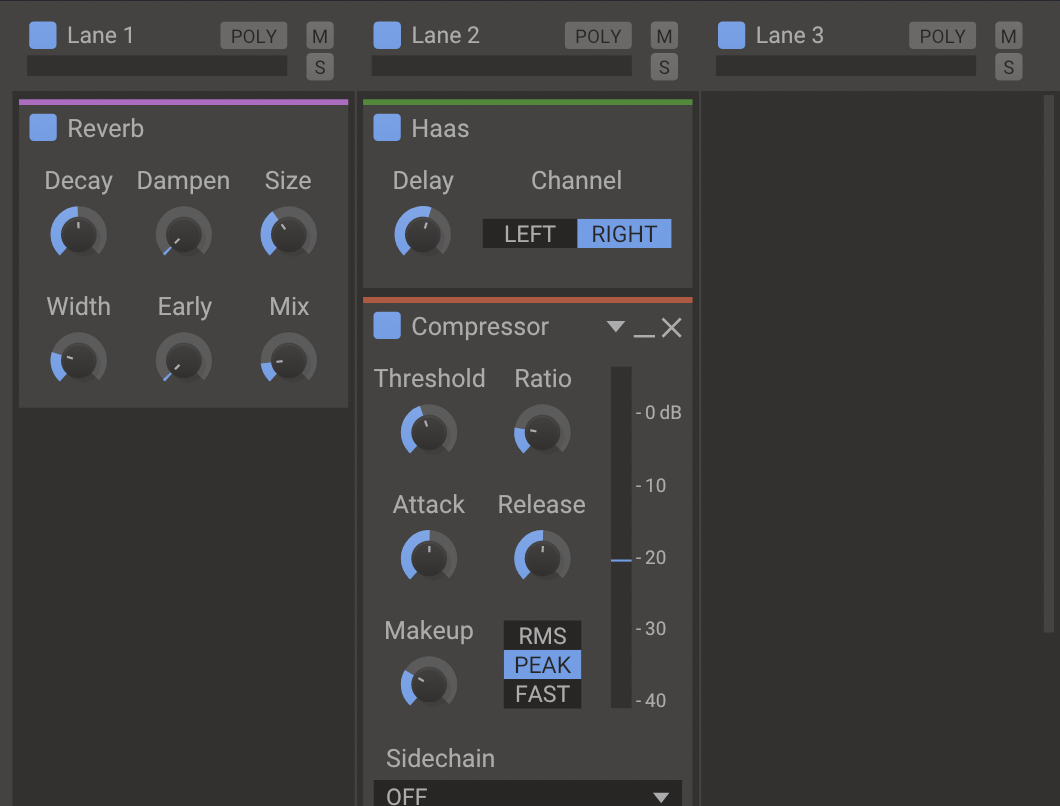1060x806 pixels.
Task: Bypass the Reverb effect with its enable square
Action: [43, 128]
